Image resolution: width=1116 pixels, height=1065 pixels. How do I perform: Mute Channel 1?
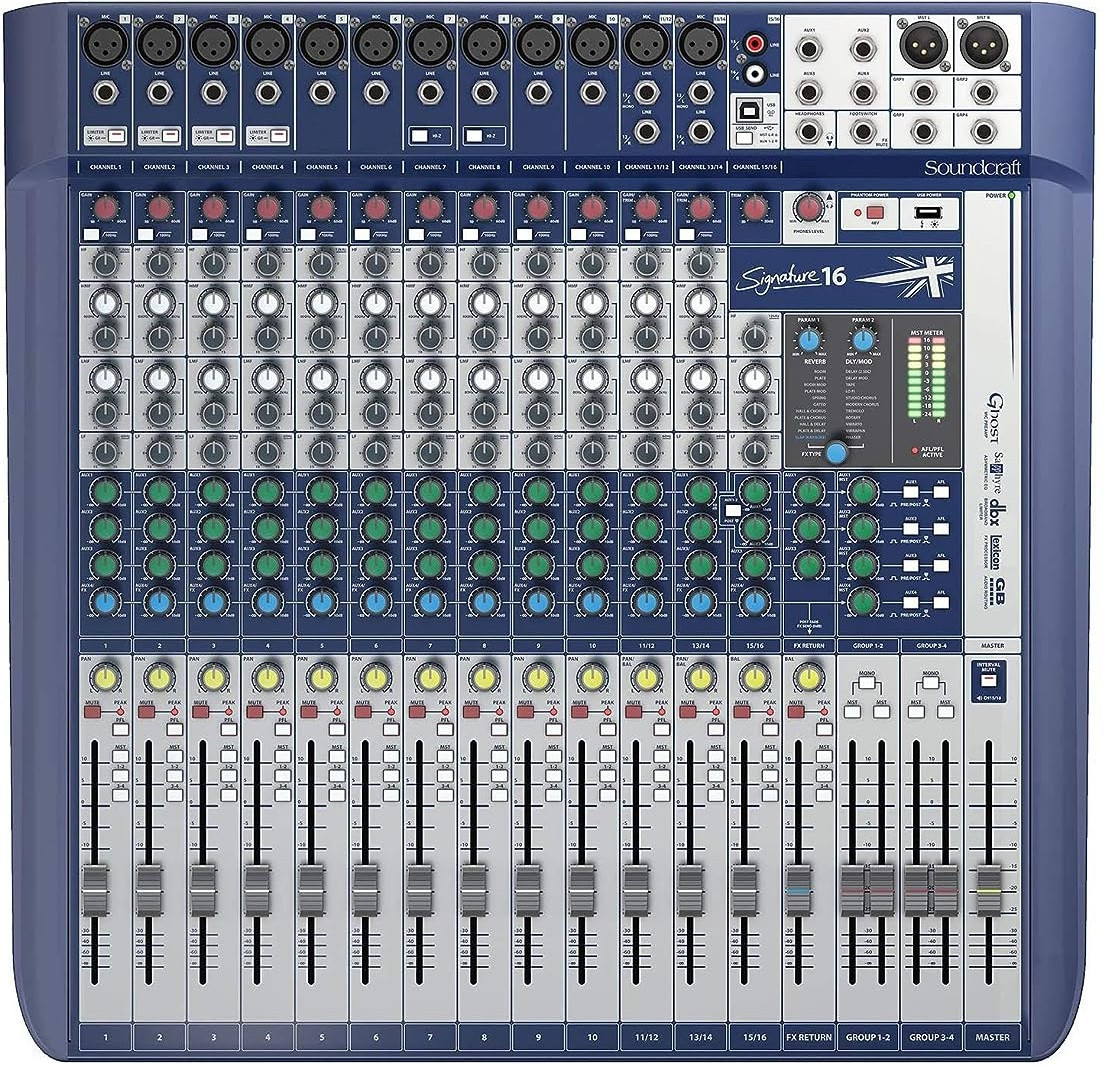point(92,712)
